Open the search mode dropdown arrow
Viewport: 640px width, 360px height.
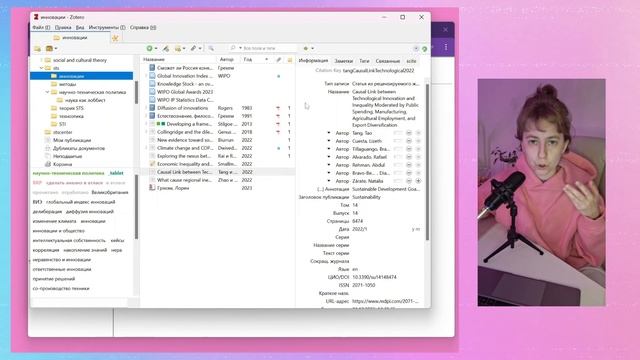click(x=240, y=49)
